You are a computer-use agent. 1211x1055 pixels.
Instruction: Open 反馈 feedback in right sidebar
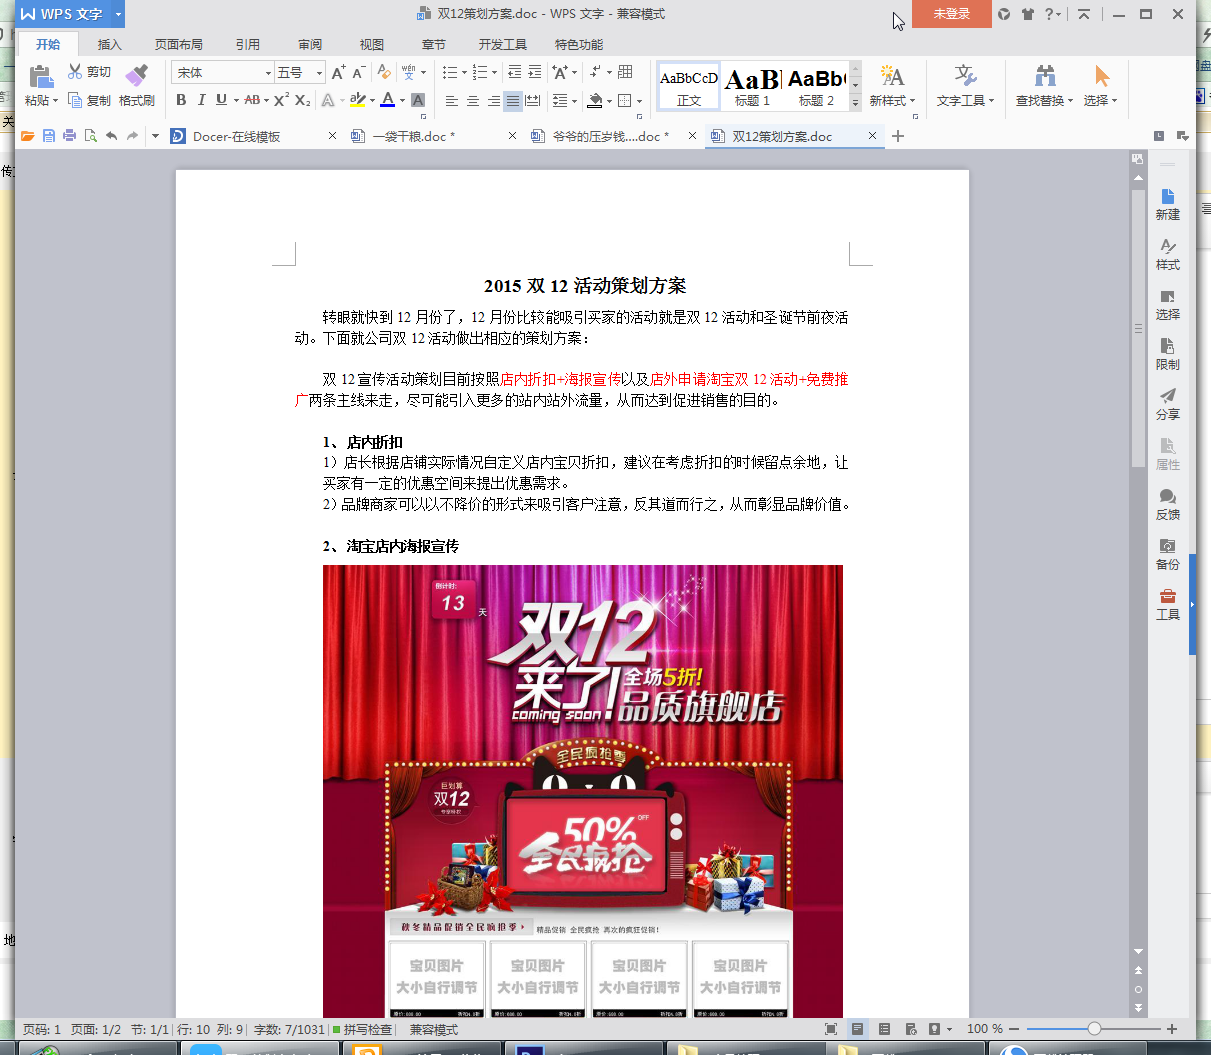coord(1167,505)
